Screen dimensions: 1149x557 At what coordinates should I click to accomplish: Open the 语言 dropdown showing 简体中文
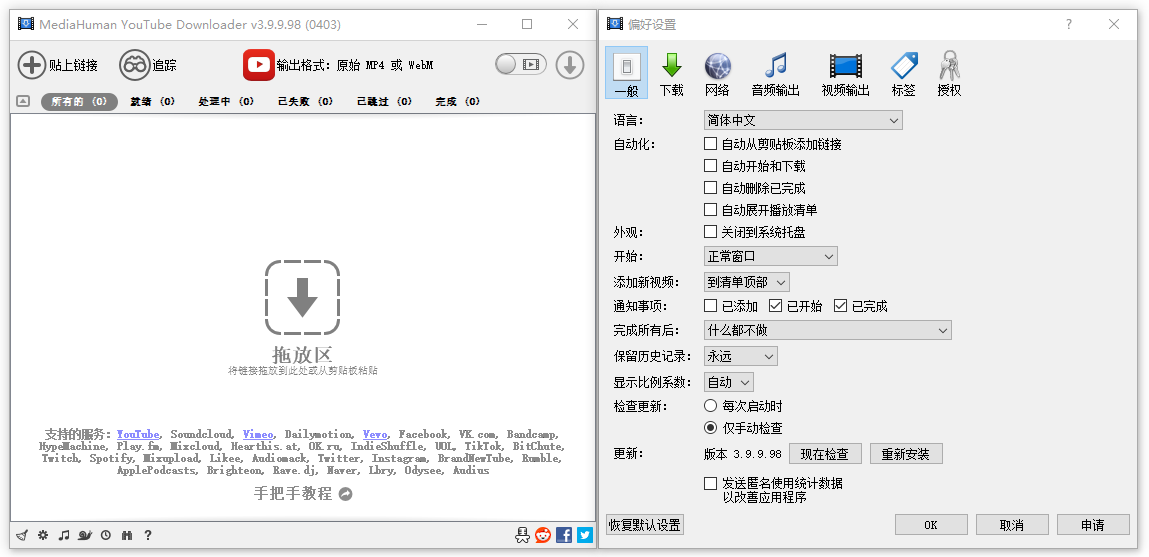[x=802, y=120]
